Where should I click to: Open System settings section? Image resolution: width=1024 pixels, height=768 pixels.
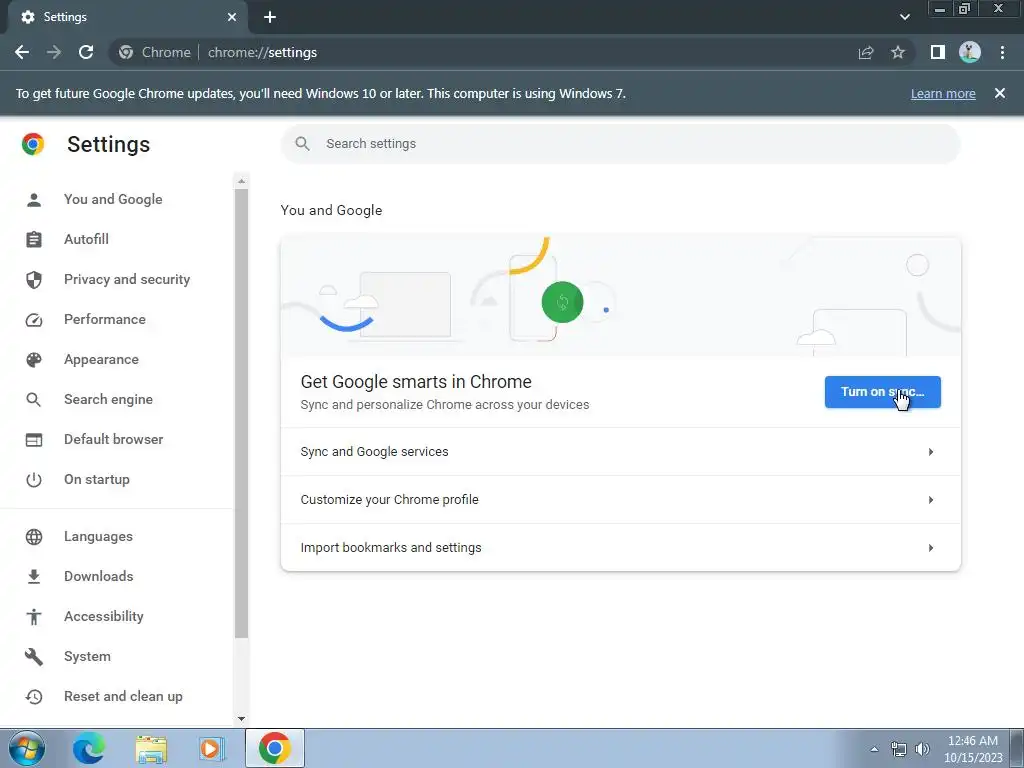(x=87, y=656)
